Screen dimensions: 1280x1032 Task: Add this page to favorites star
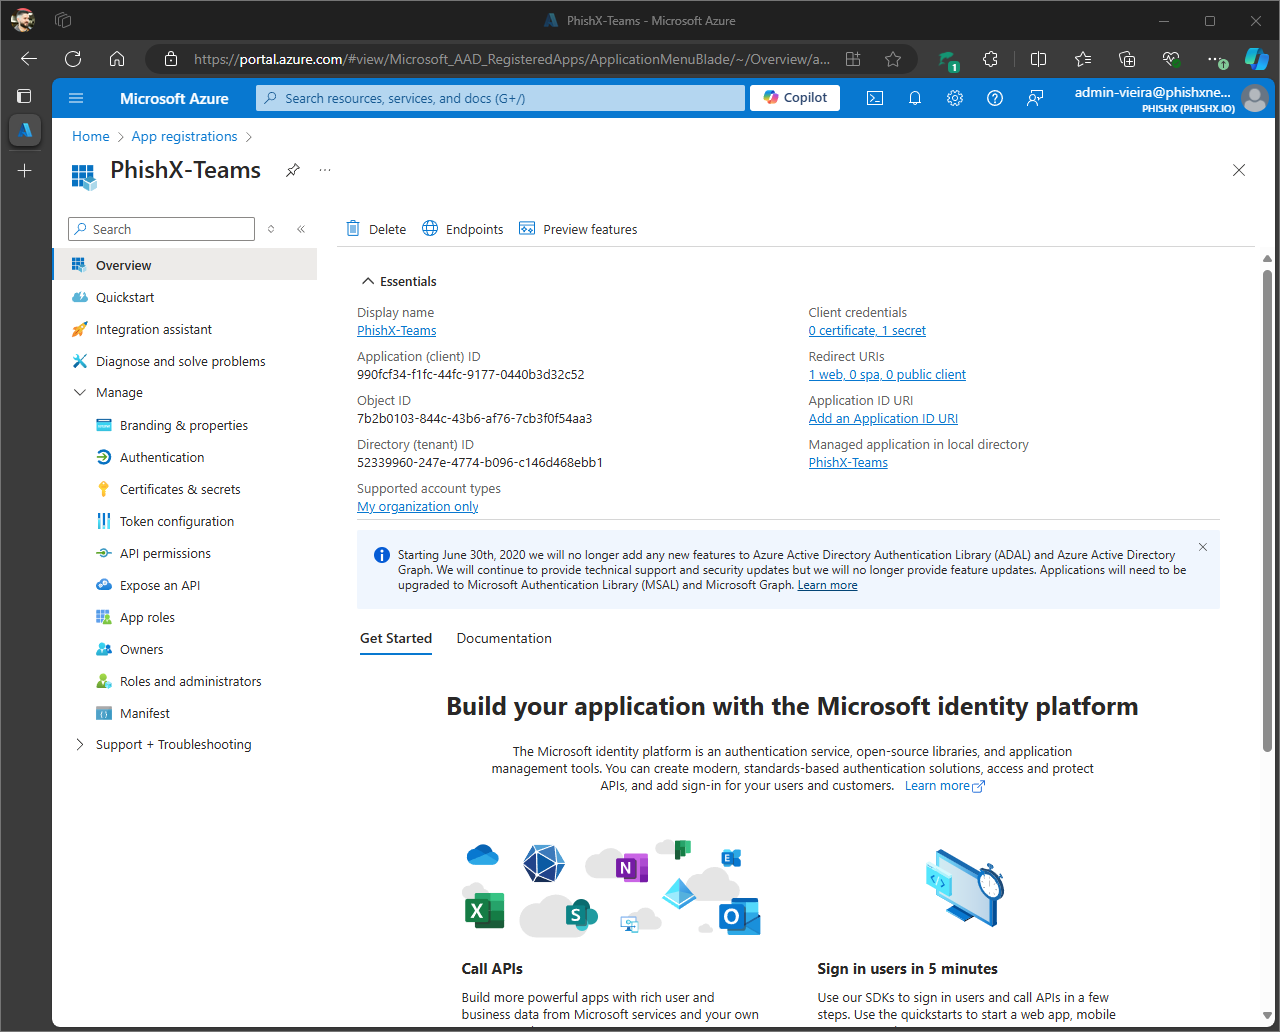click(893, 59)
